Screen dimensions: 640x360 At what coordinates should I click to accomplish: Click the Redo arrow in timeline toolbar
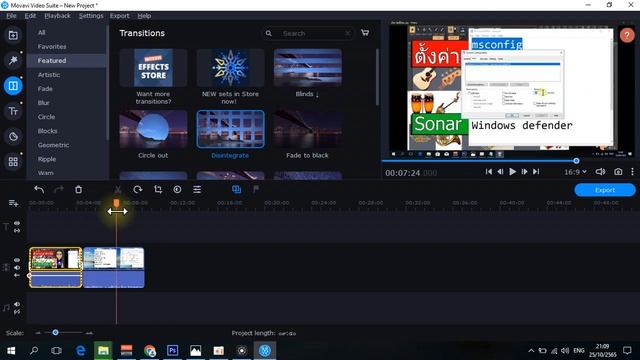[x=59, y=189]
